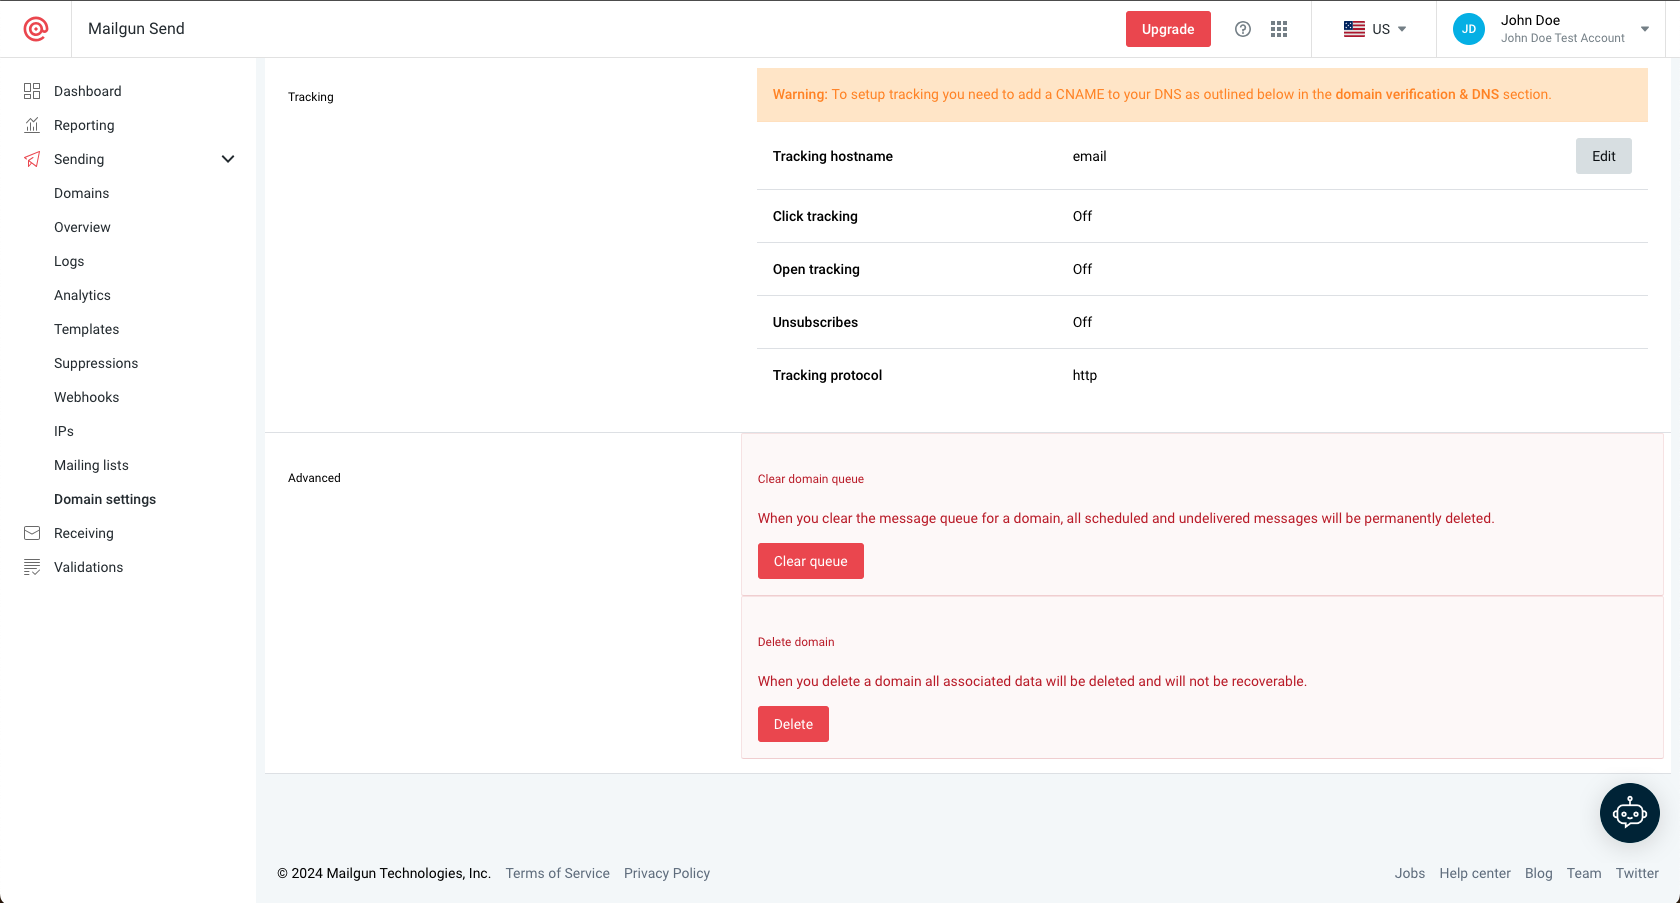This screenshot has width=1680, height=903.
Task: Select Domain settings in sidebar
Action: [105, 499]
